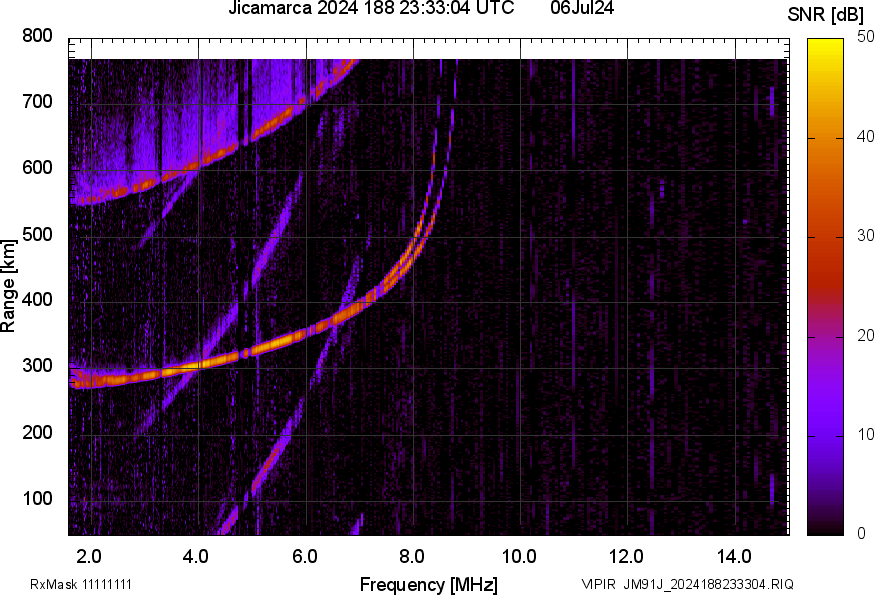Click the colorbar tick label "10"
Screen dimensions: 874x595
865,435
